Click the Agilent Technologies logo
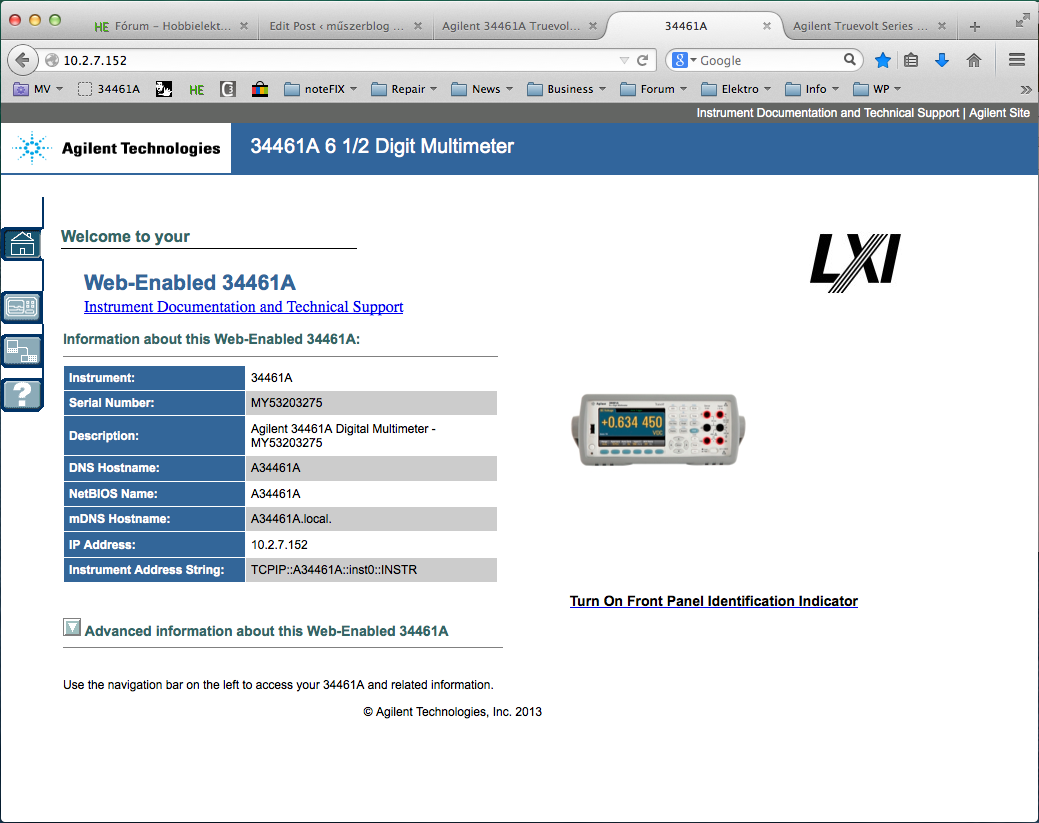This screenshot has height=823, width=1039. (117, 148)
